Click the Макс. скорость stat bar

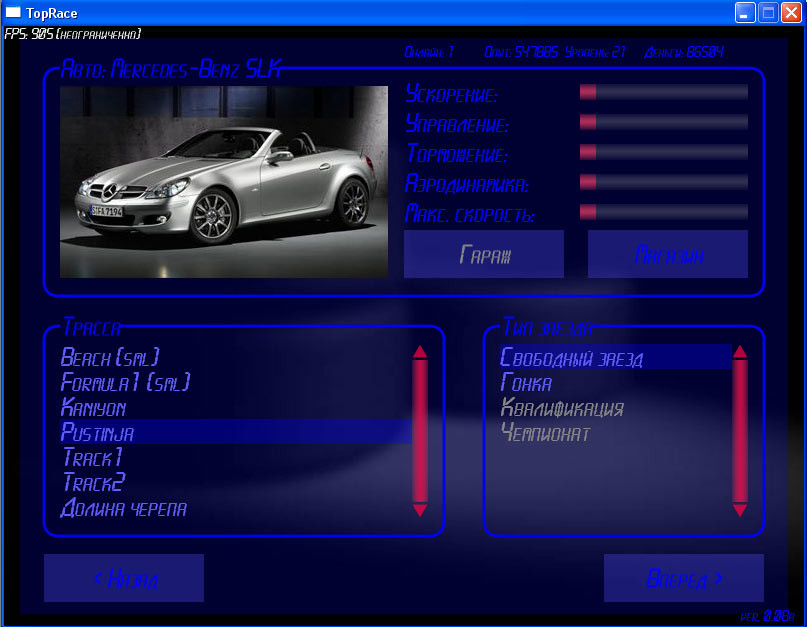point(664,212)
